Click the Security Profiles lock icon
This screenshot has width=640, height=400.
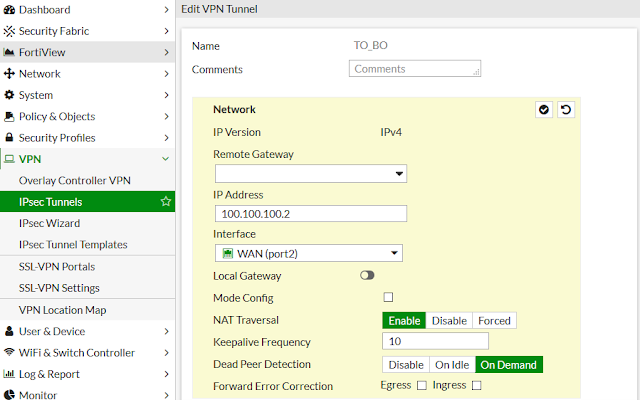tap(9, 137)
